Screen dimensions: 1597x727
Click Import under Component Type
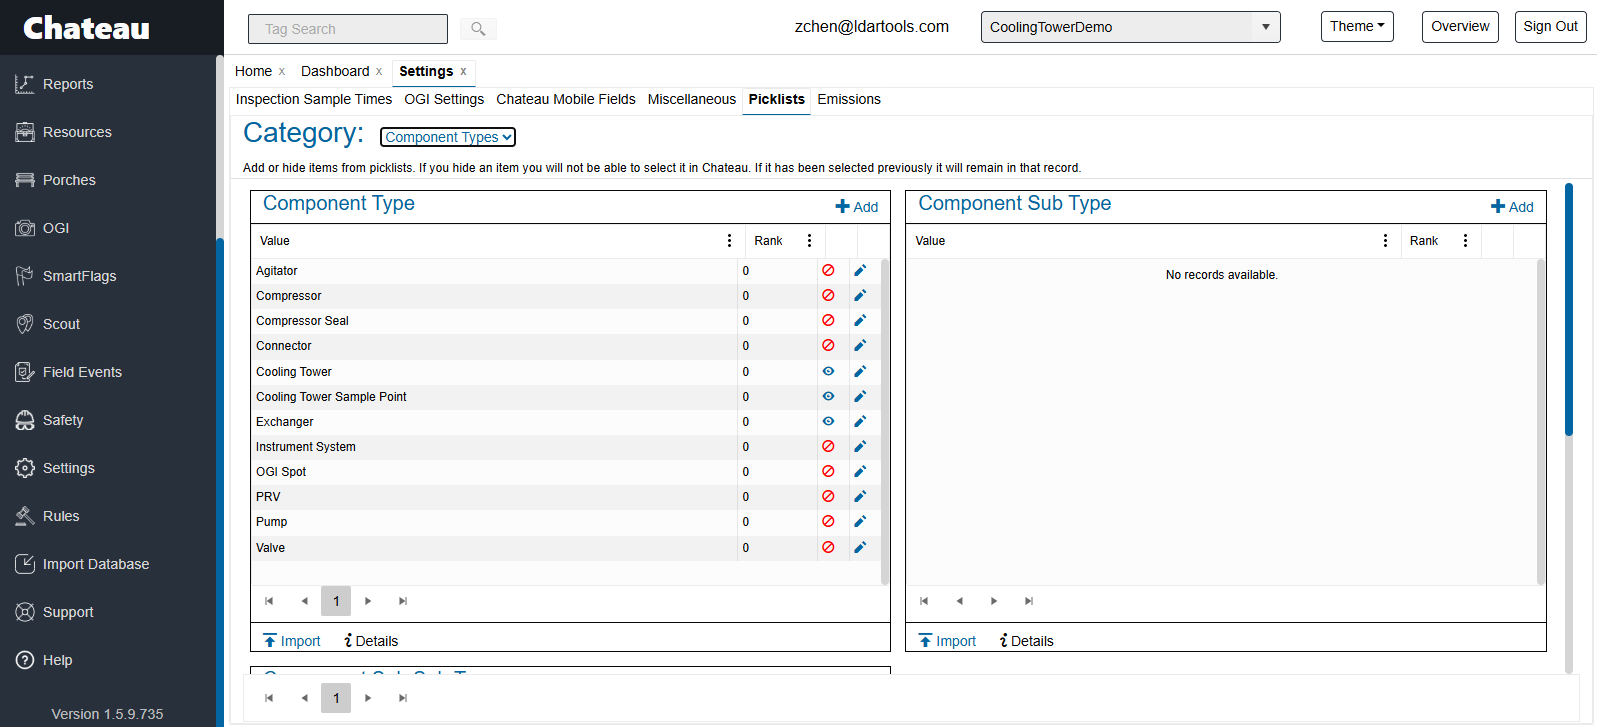(292, 641)
